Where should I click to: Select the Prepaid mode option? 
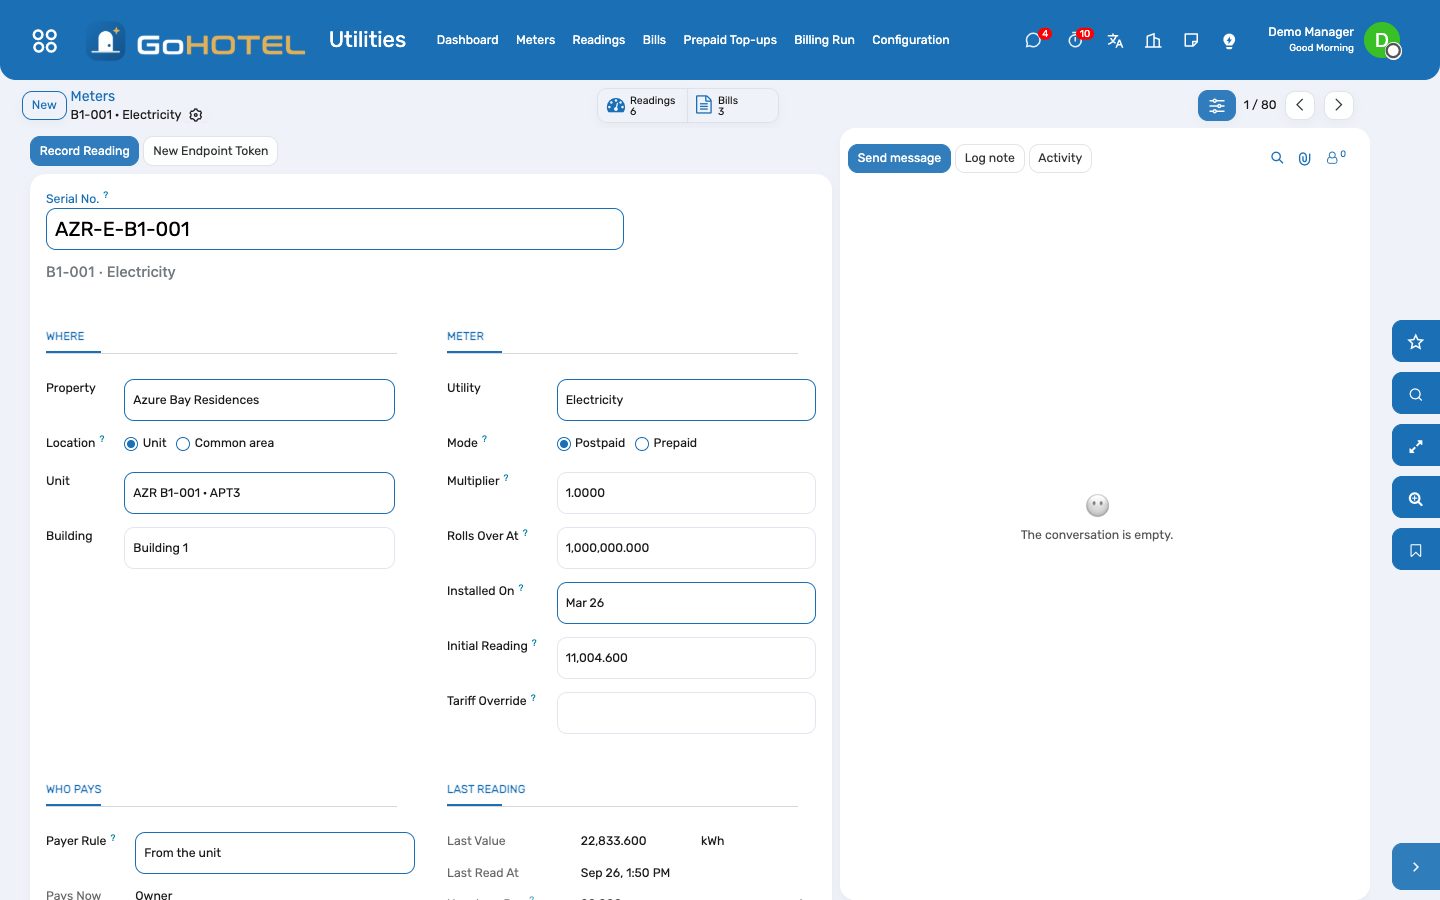[642, 444]
